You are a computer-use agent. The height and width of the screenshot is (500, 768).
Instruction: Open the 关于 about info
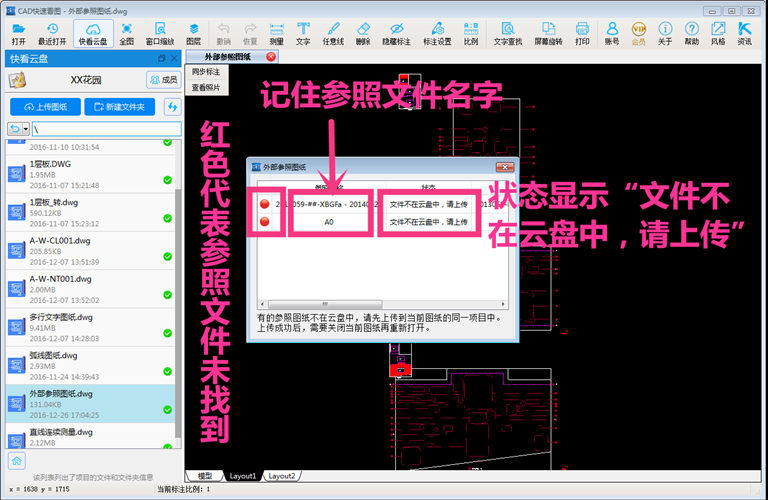click(665, 34)
